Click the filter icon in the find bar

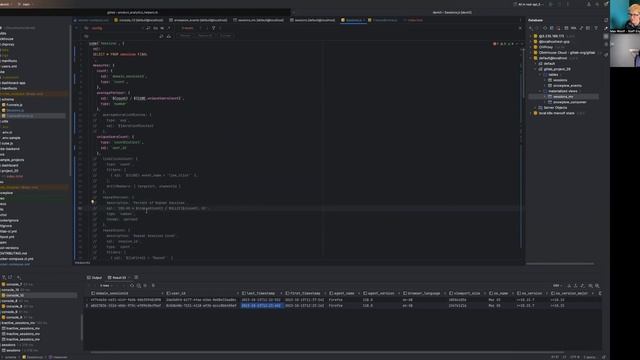click(213, 28)
